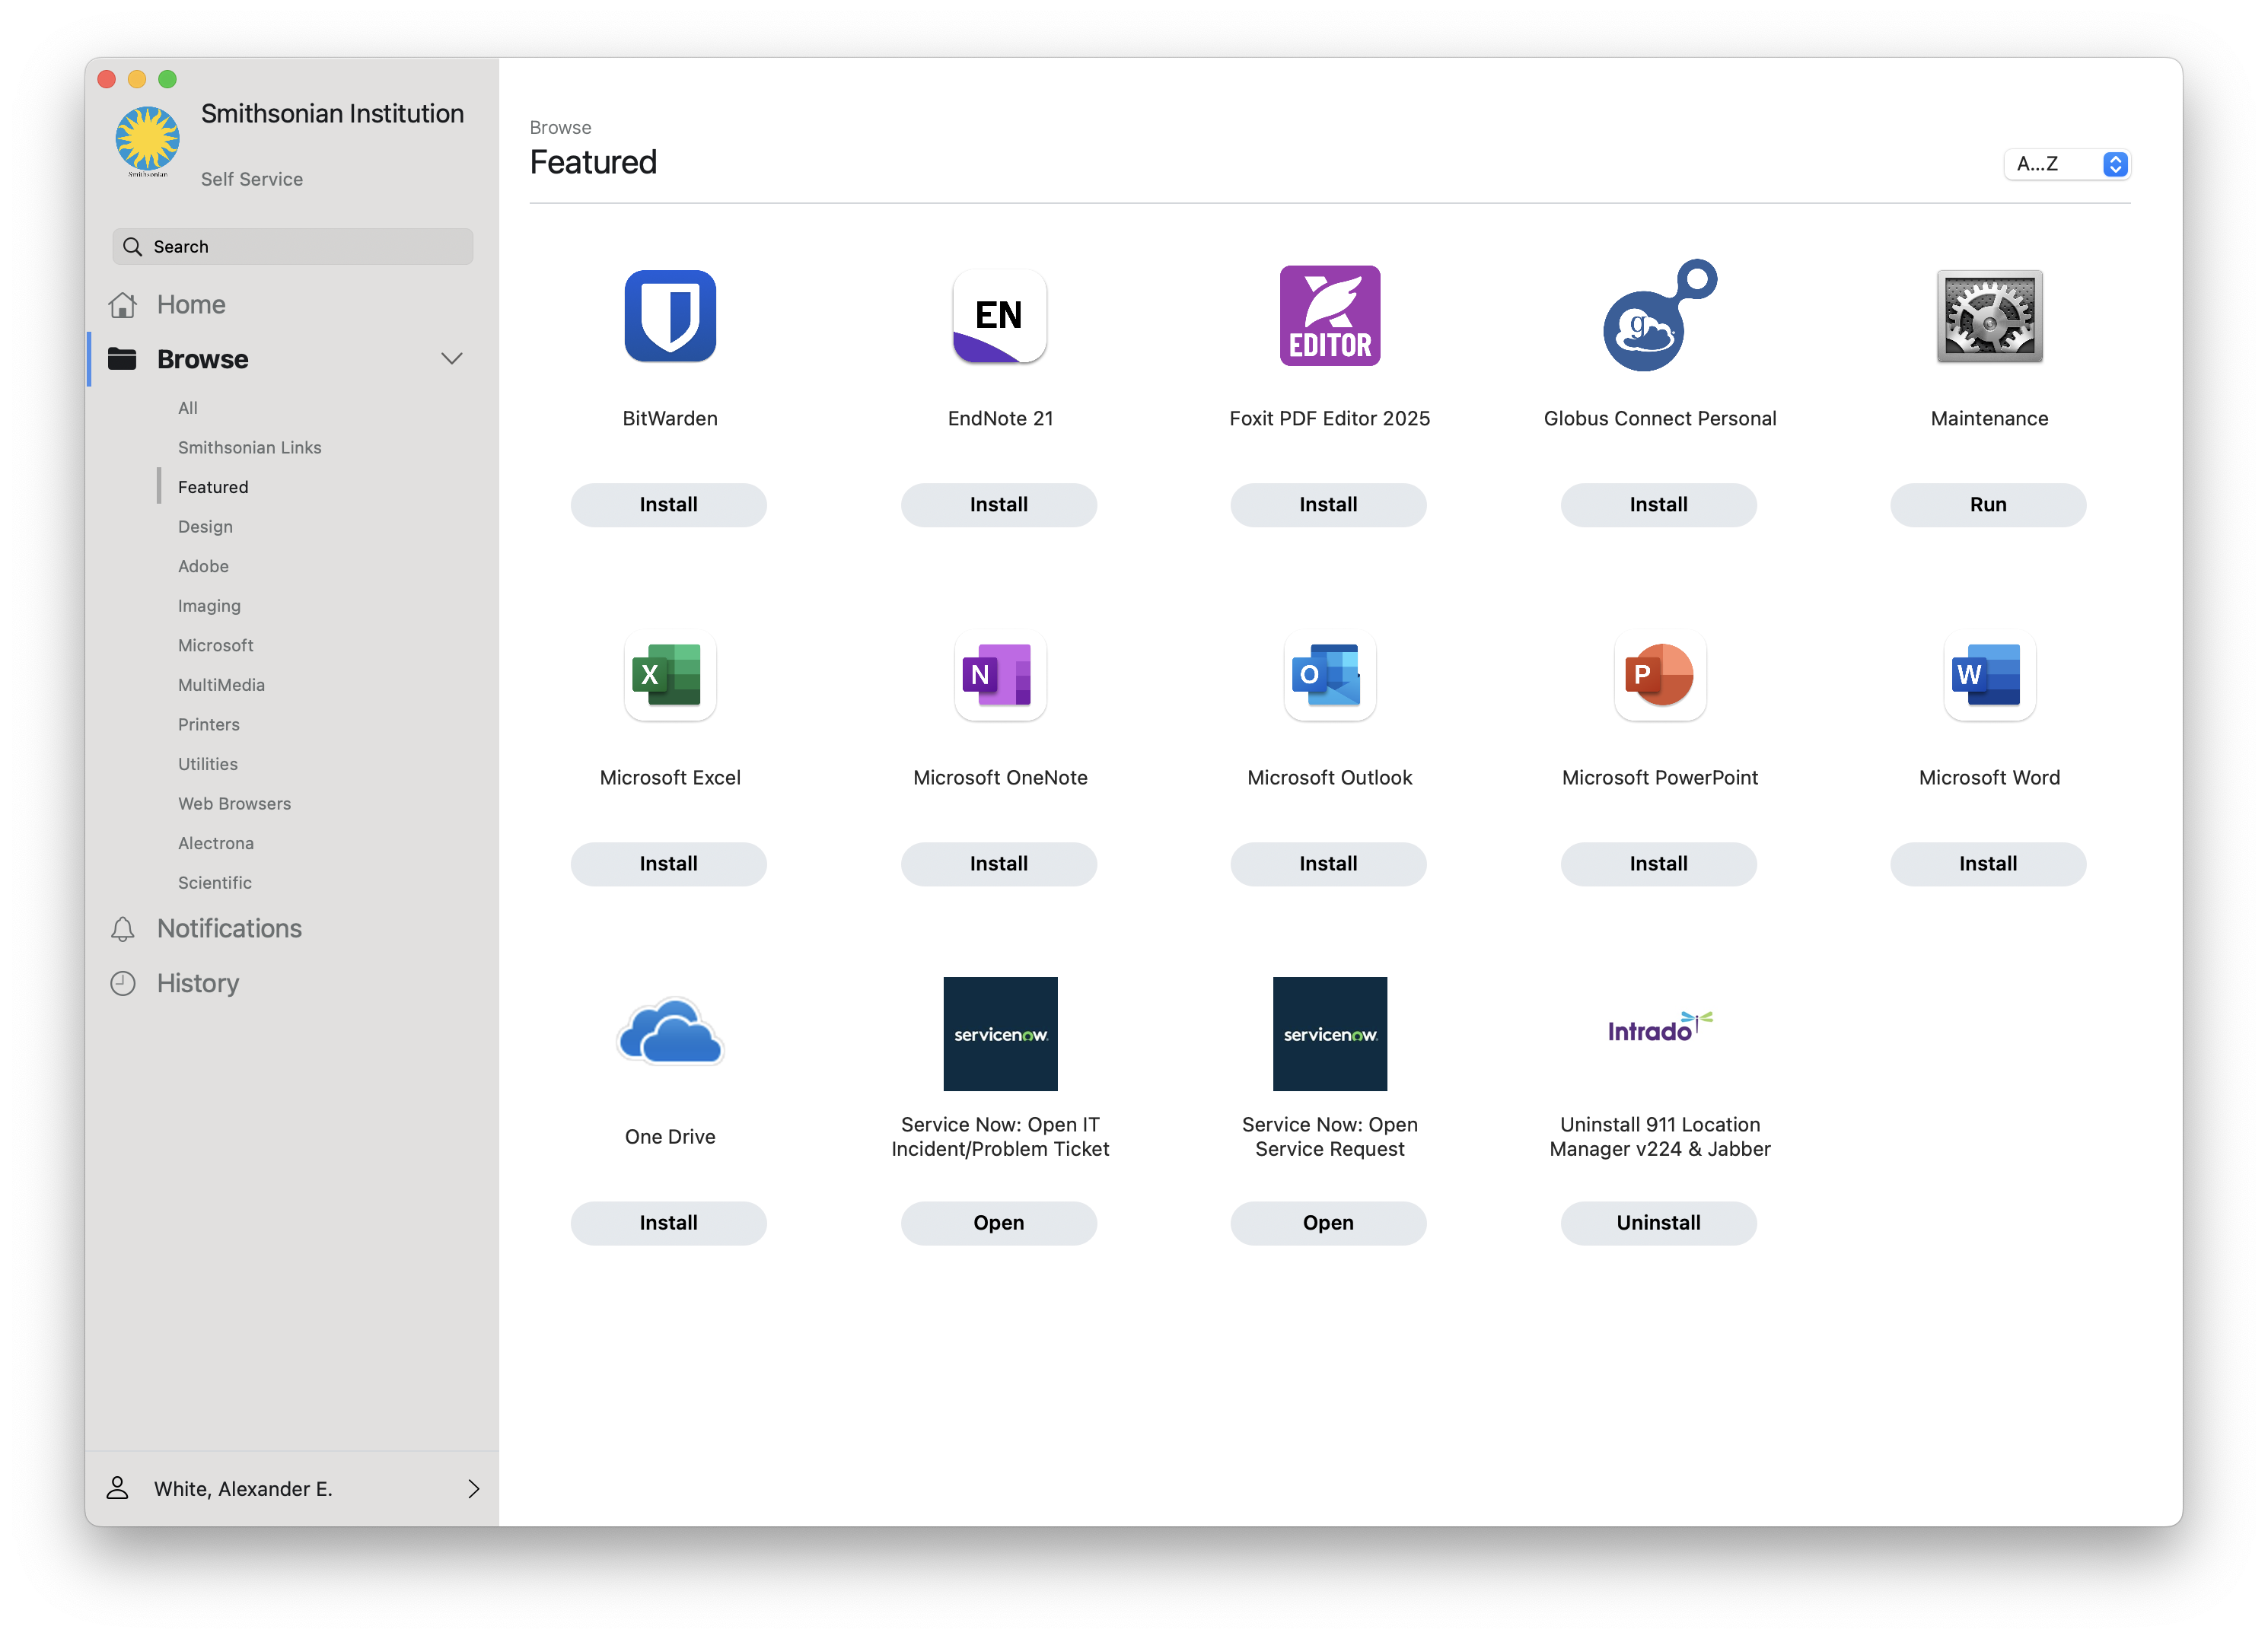2268x1639 pixels.
Task: Select the Intrado uninstall item icon
Action: point(1658,1029)
